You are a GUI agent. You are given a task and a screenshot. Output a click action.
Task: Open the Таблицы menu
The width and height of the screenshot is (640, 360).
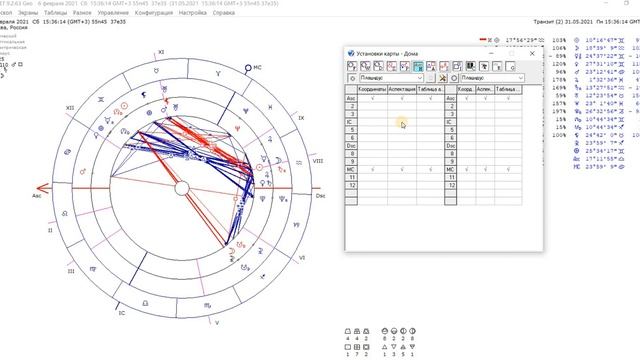pyautogui.click(x=55, y=13)
